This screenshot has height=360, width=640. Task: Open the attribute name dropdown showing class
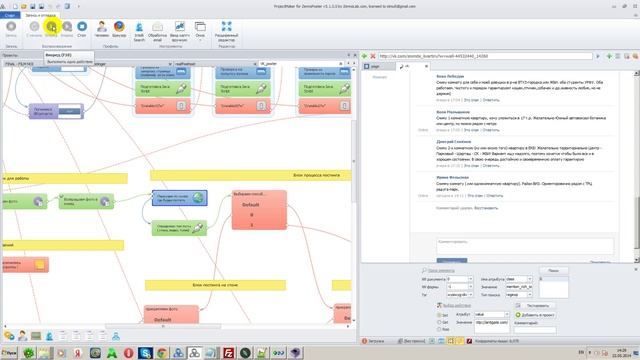529,279
